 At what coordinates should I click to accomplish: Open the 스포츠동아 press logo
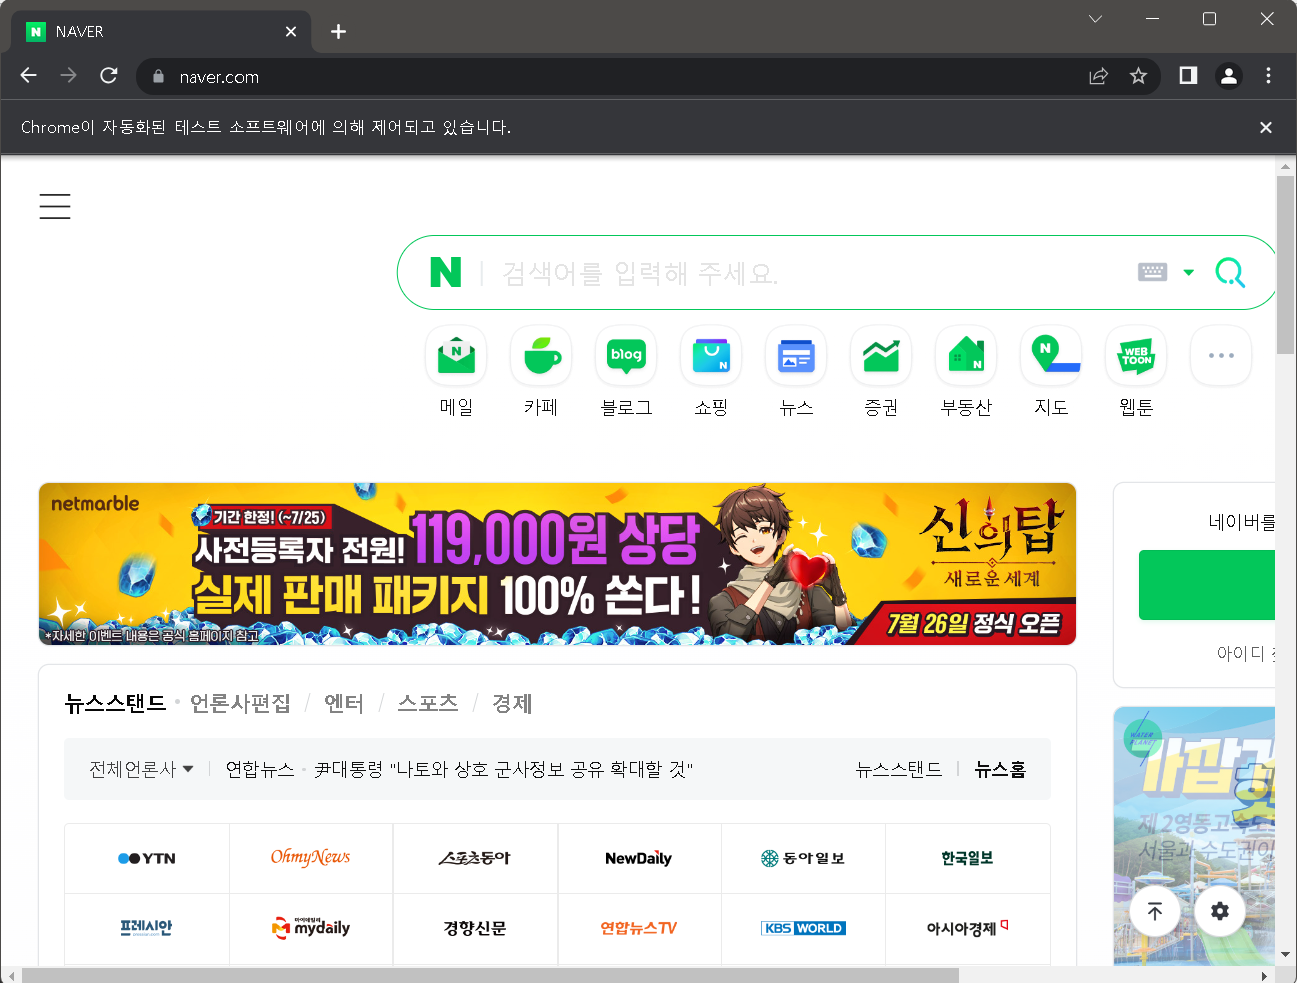click(x=475, y=858)
